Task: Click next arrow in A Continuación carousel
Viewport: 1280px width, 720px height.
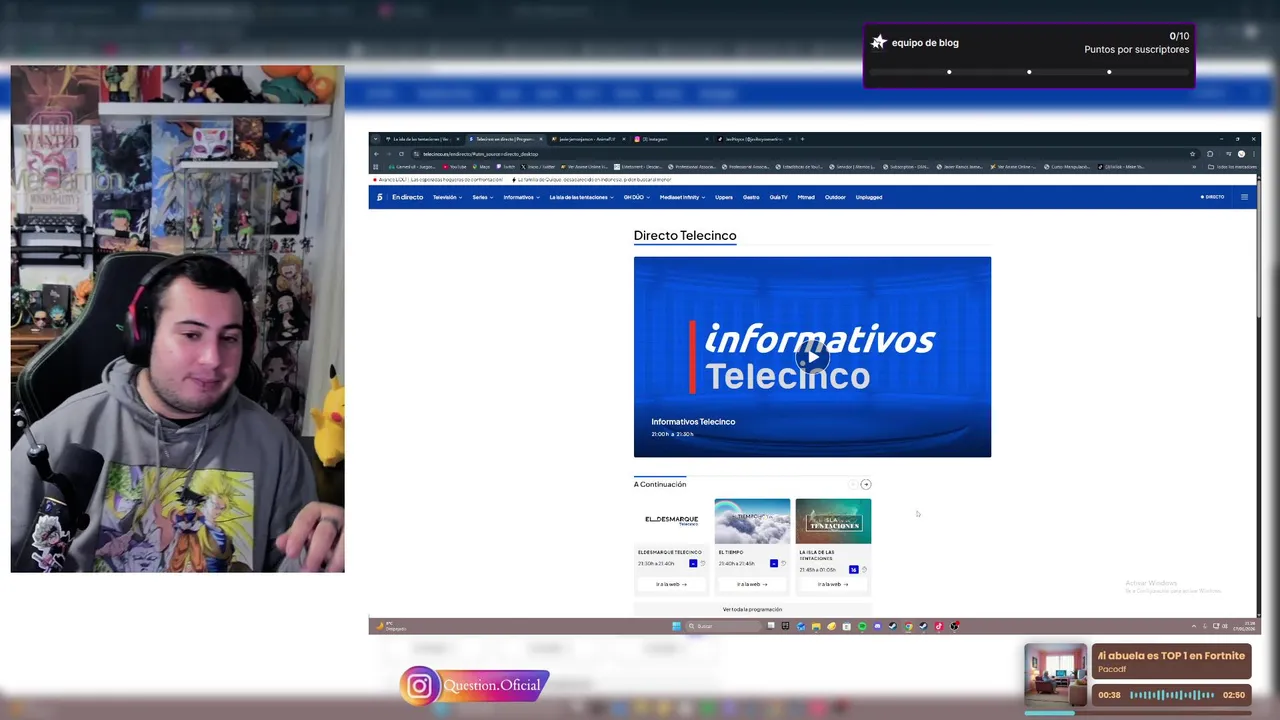Action: click(866, 484)
